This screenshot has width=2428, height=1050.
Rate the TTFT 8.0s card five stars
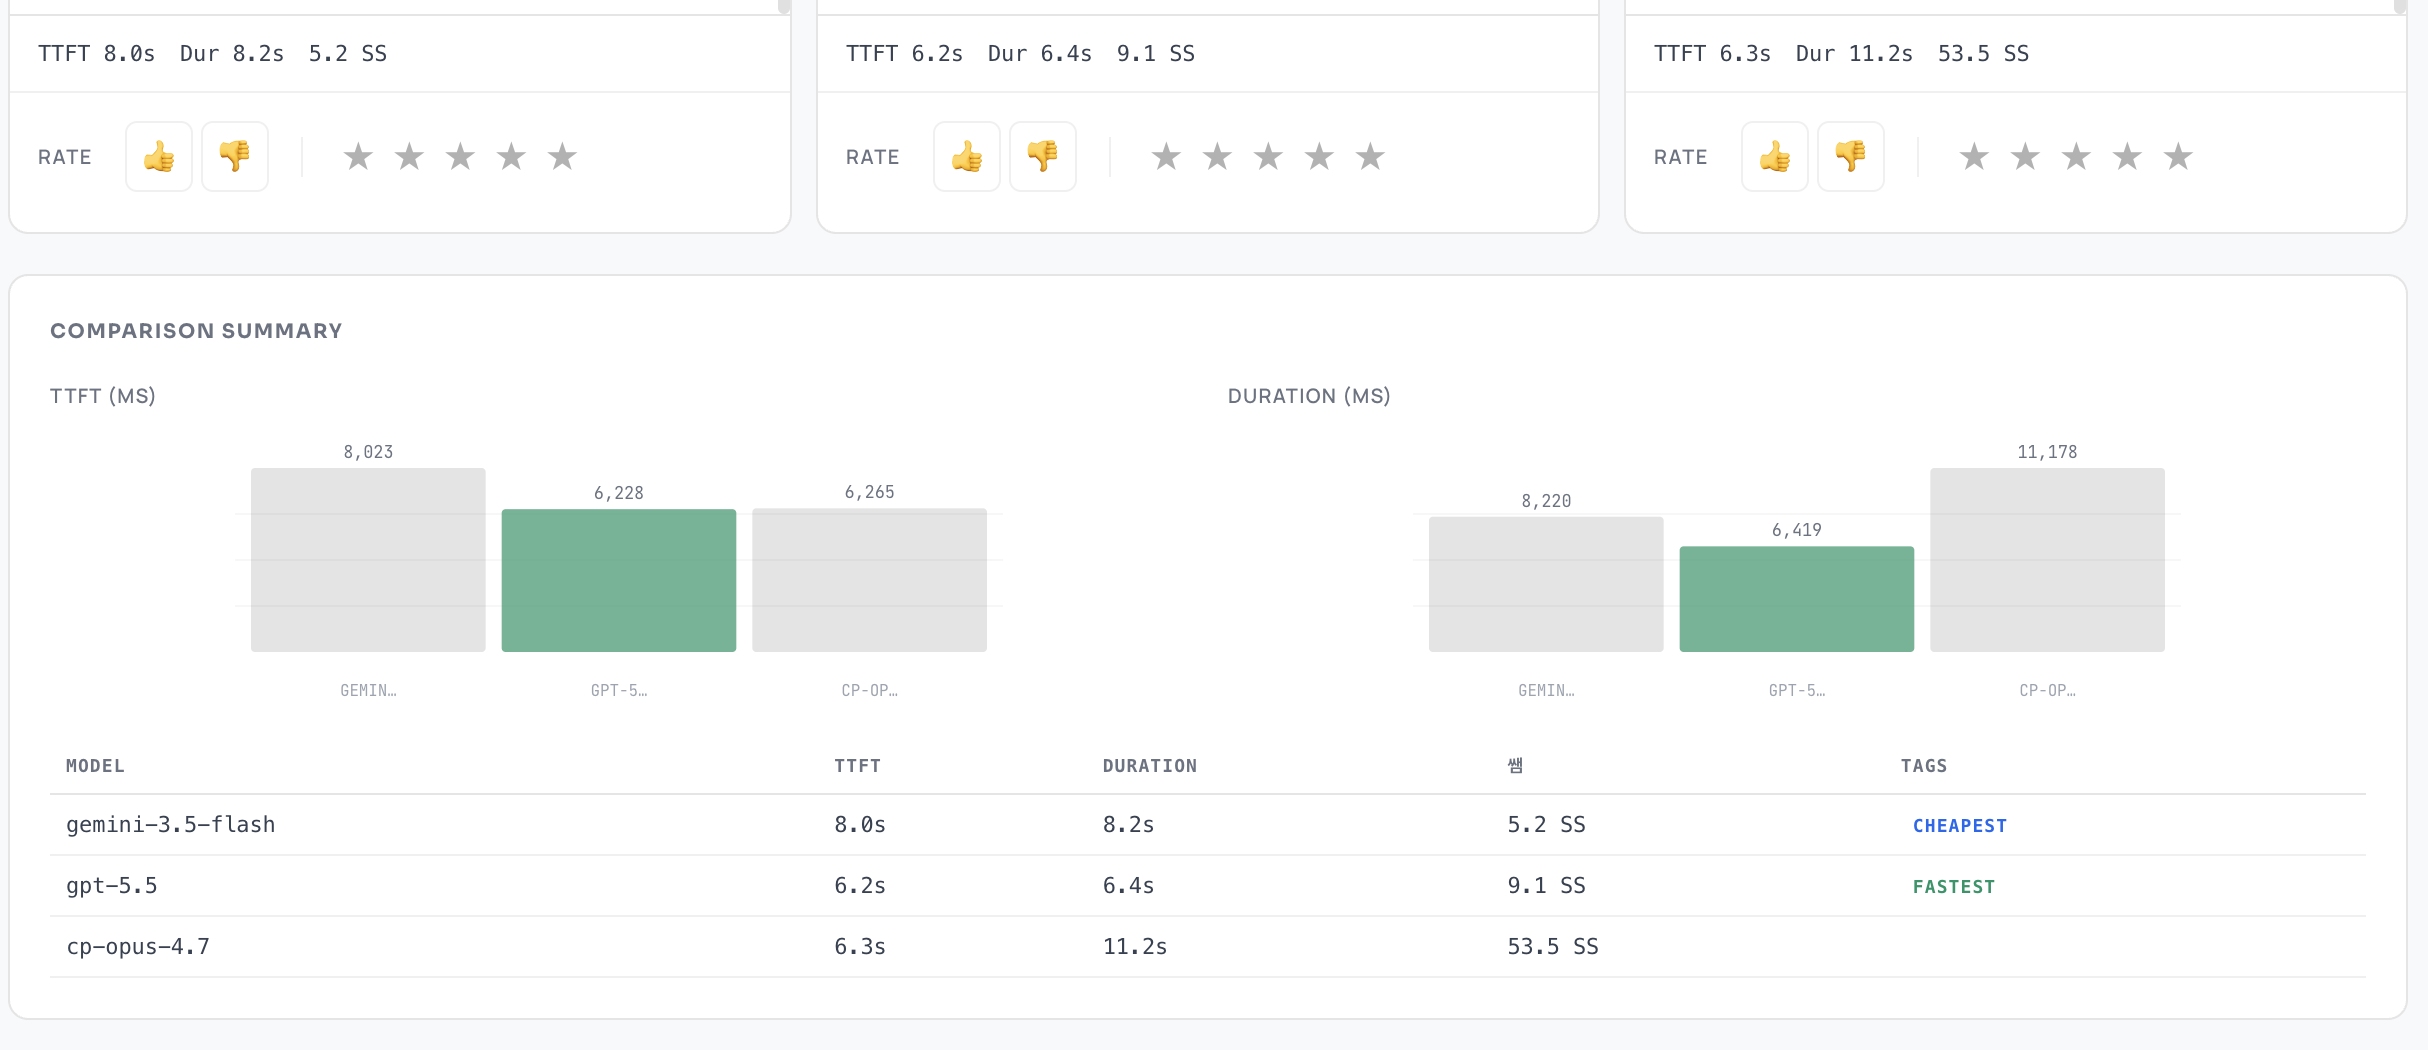point(562,156)
